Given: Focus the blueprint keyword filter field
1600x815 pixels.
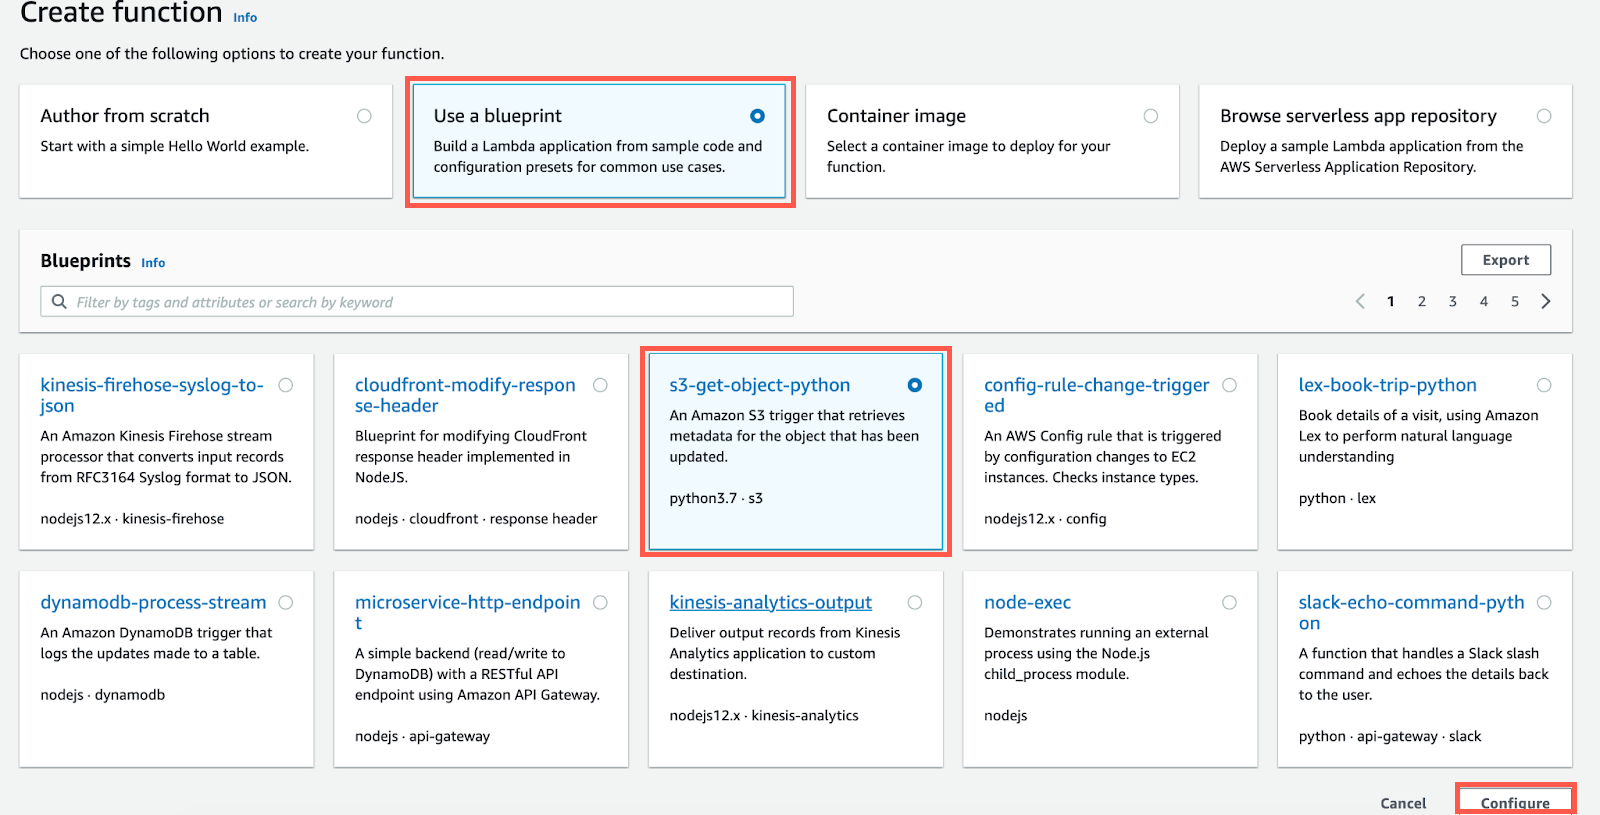Looking at the screenshot, I should click(417, 301).
